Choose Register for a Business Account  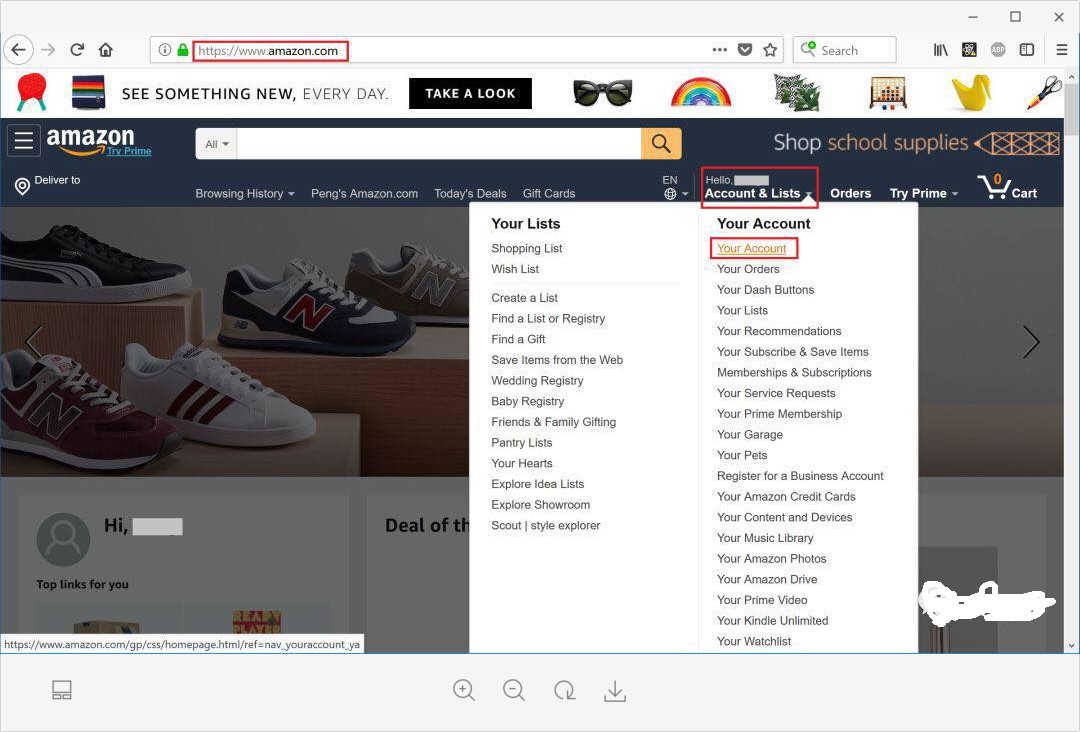pyautogui.click(x=800, y=476)
